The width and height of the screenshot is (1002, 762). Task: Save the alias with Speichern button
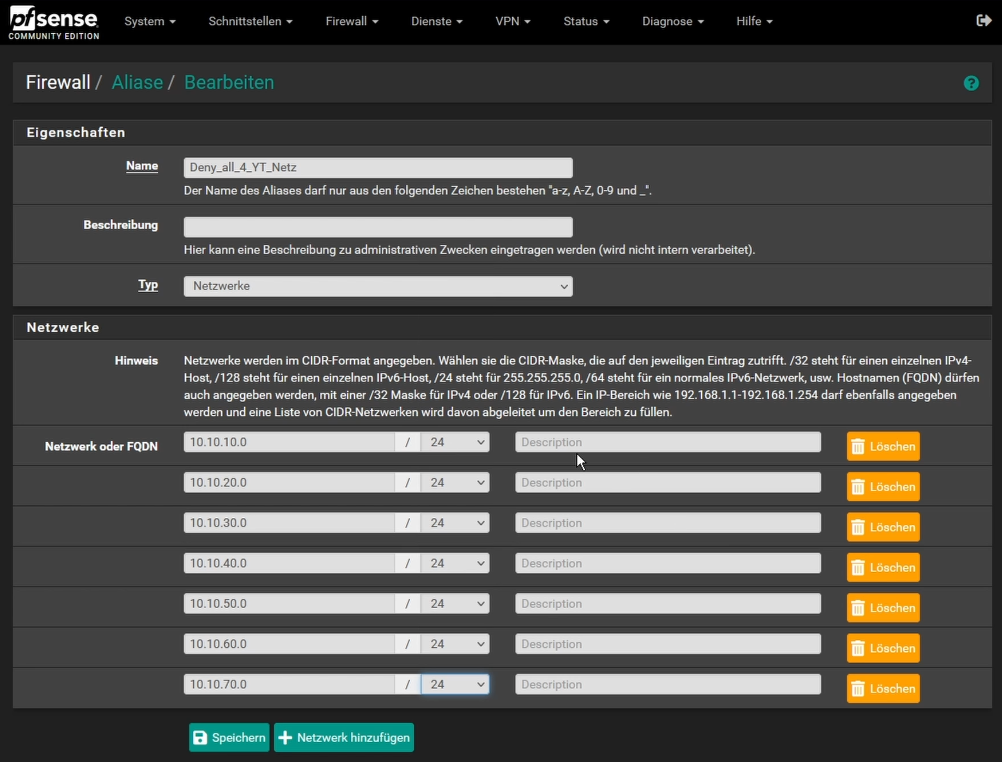[229, 738]
